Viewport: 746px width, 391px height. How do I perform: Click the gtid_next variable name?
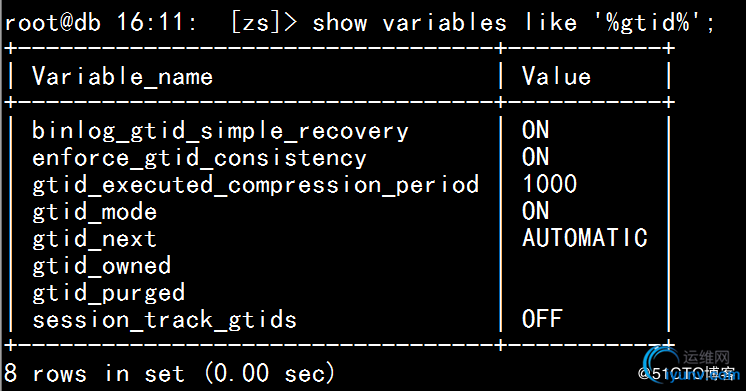point(94,239)
